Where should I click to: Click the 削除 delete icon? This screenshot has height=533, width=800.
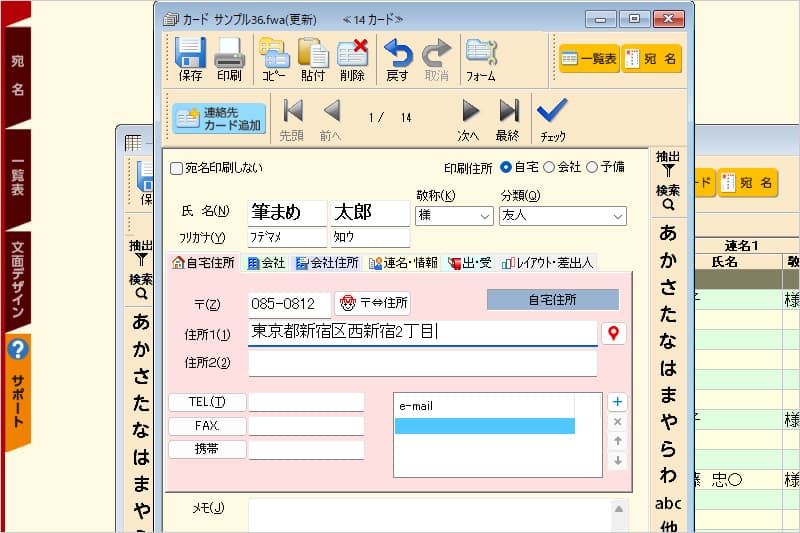[352, 59]
